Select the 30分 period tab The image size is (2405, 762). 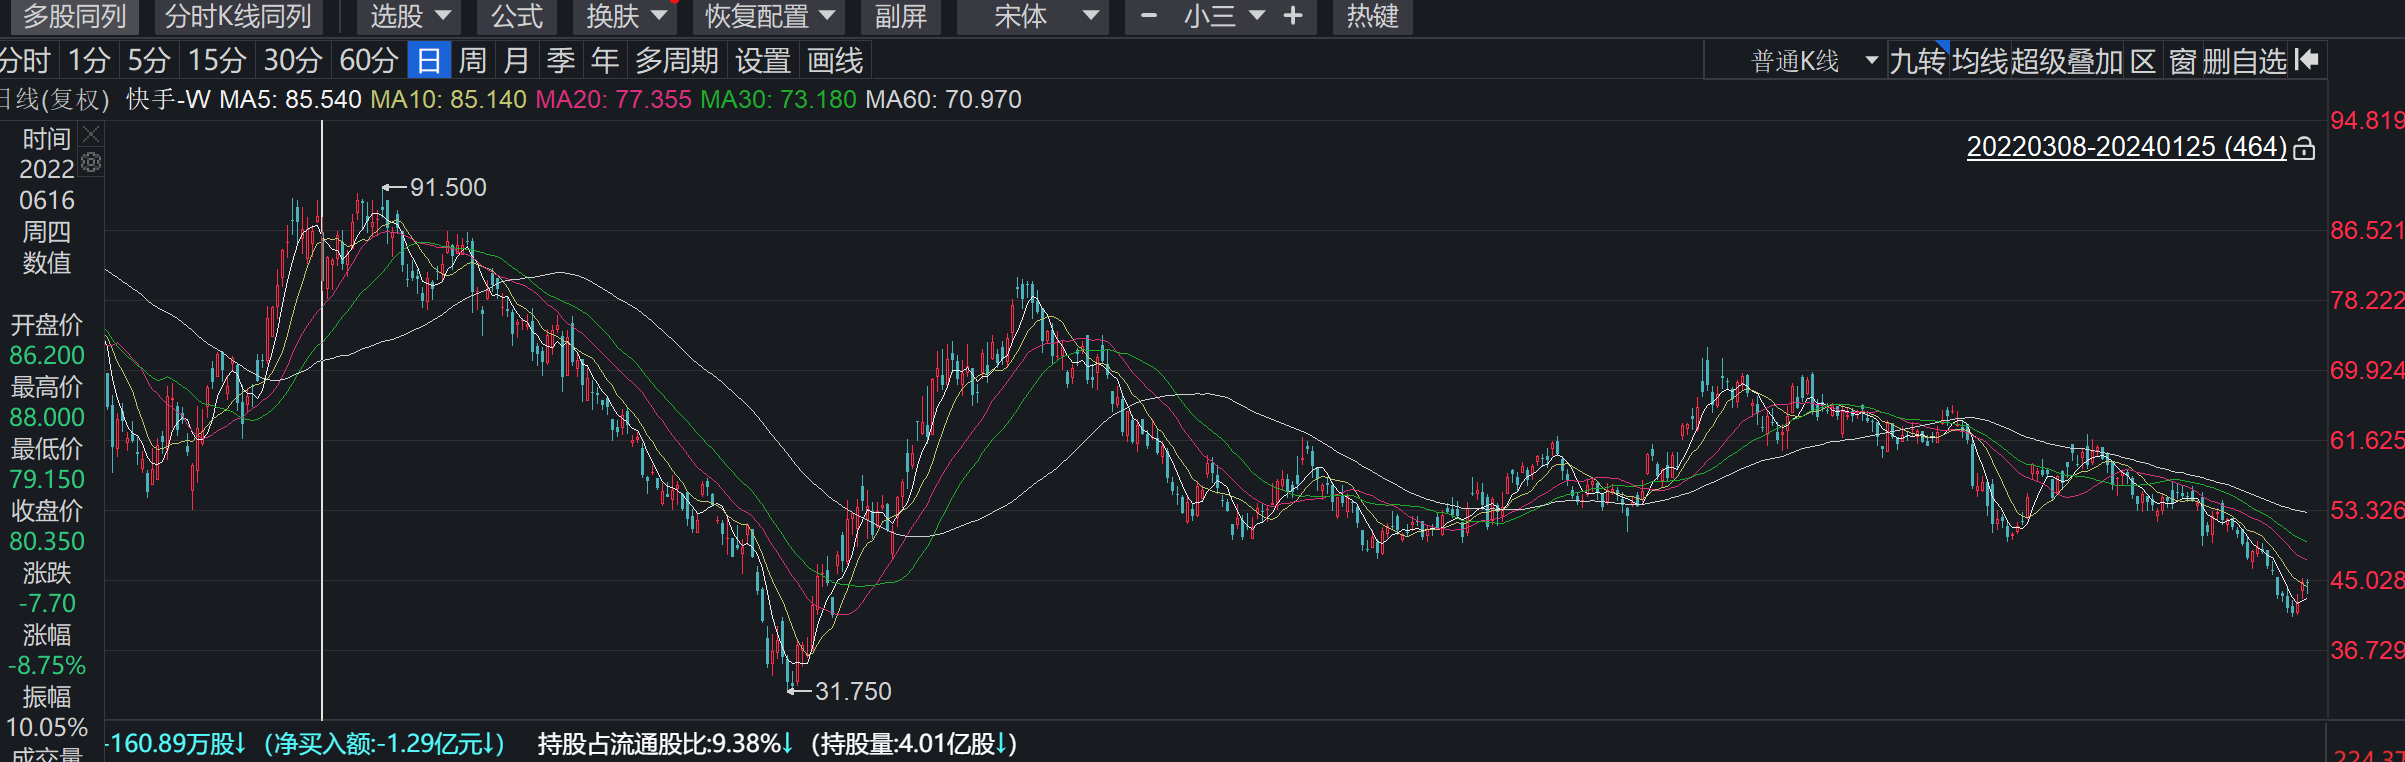tap(293, 61)
